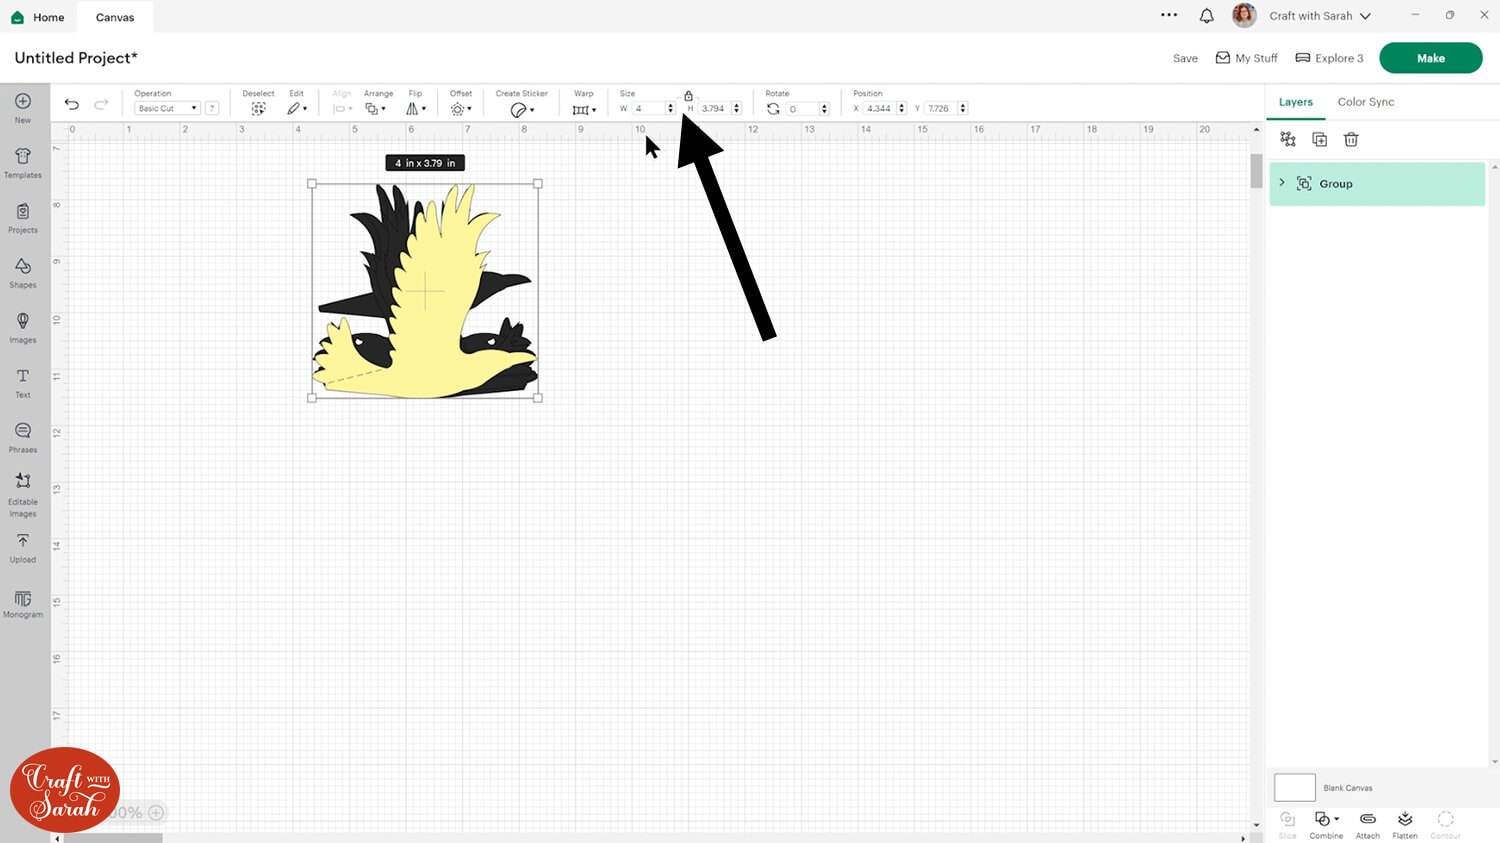Viewport: 1500px width, 843px height.
Task: Open the Images library
Action: tap(23, 327)
